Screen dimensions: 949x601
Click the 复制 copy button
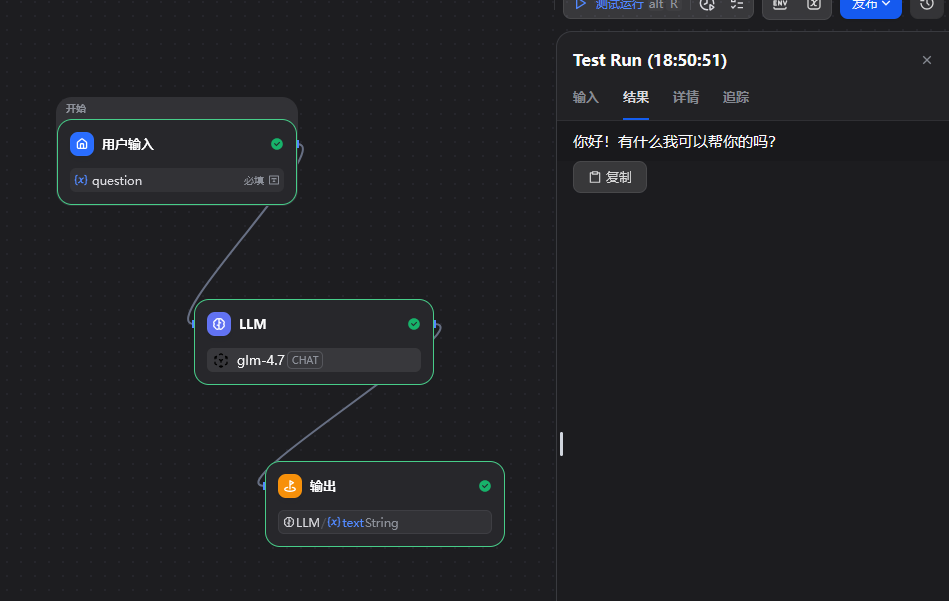(610, 177)
